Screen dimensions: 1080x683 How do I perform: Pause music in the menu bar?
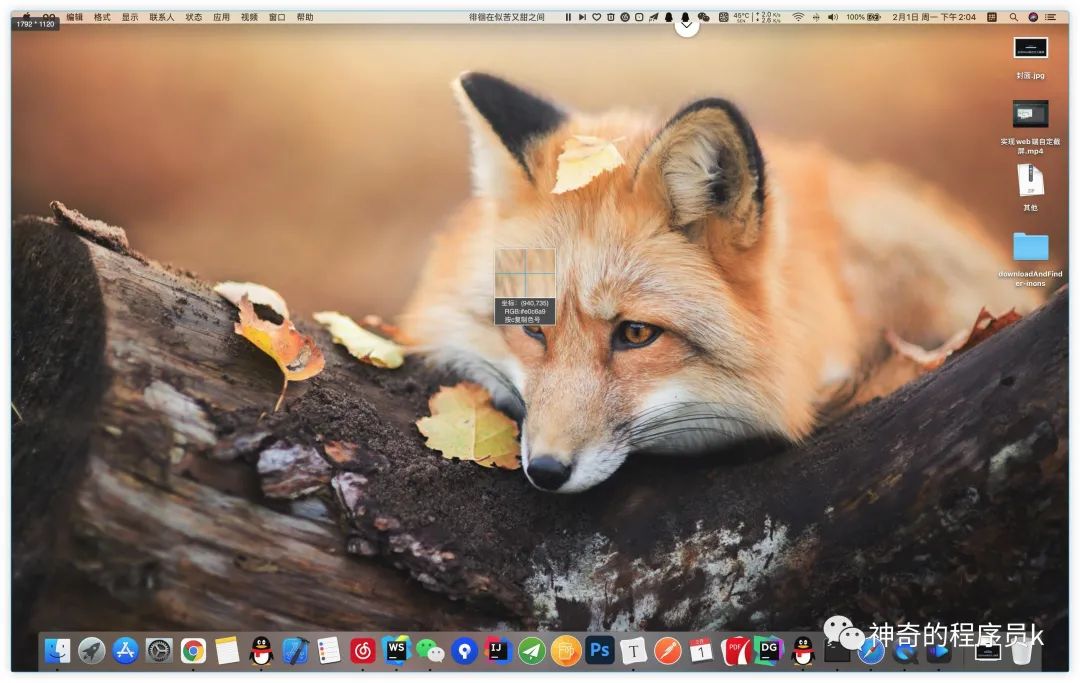point(568,17)
